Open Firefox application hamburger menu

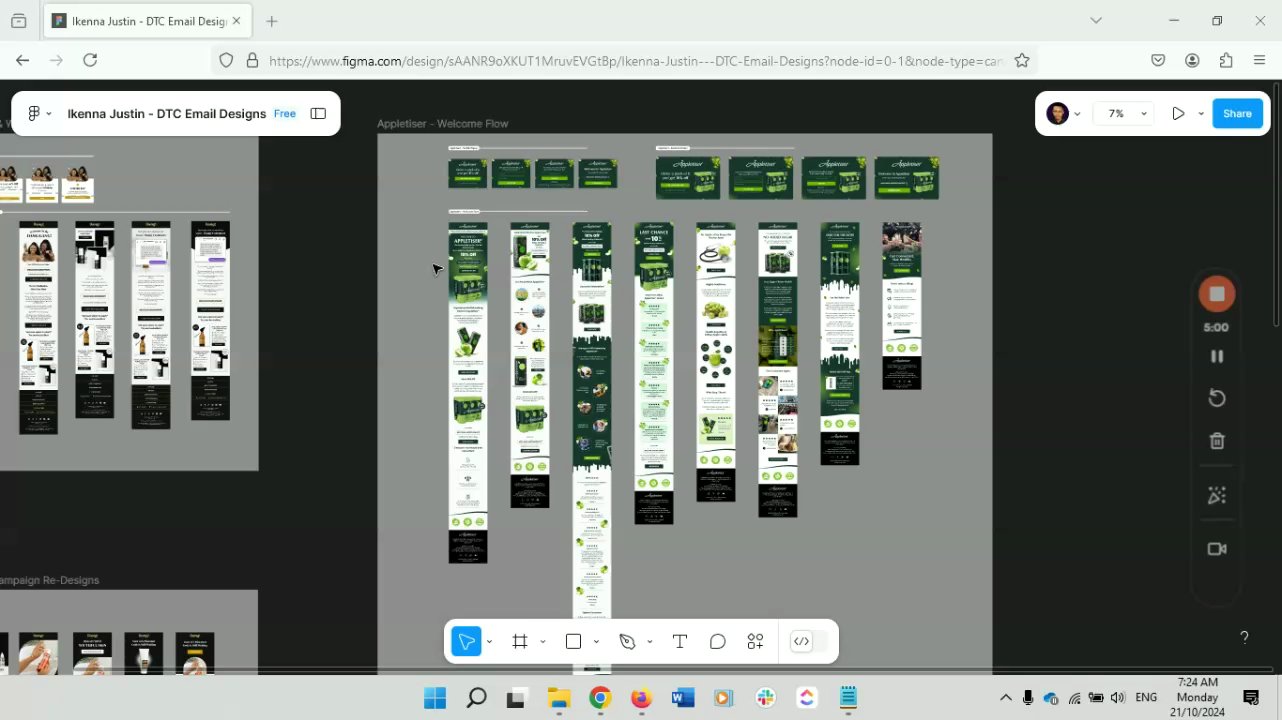1260,60
